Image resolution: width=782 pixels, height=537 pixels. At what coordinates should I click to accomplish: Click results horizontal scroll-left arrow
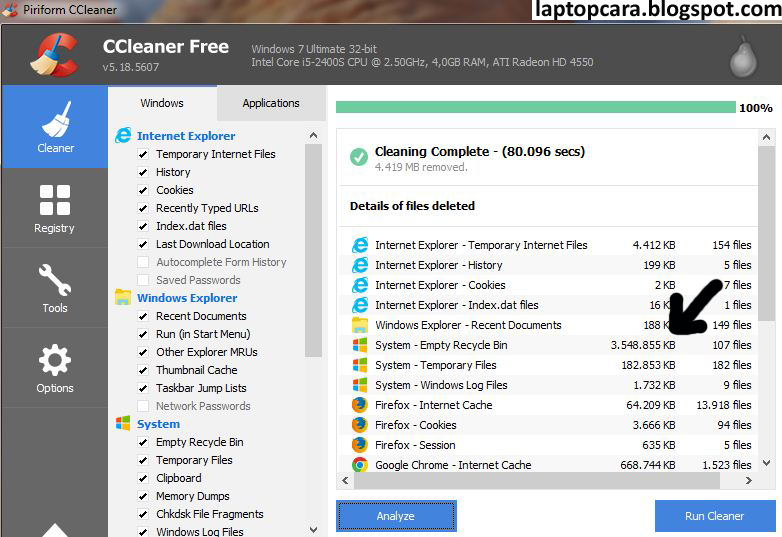click(345, 480)
